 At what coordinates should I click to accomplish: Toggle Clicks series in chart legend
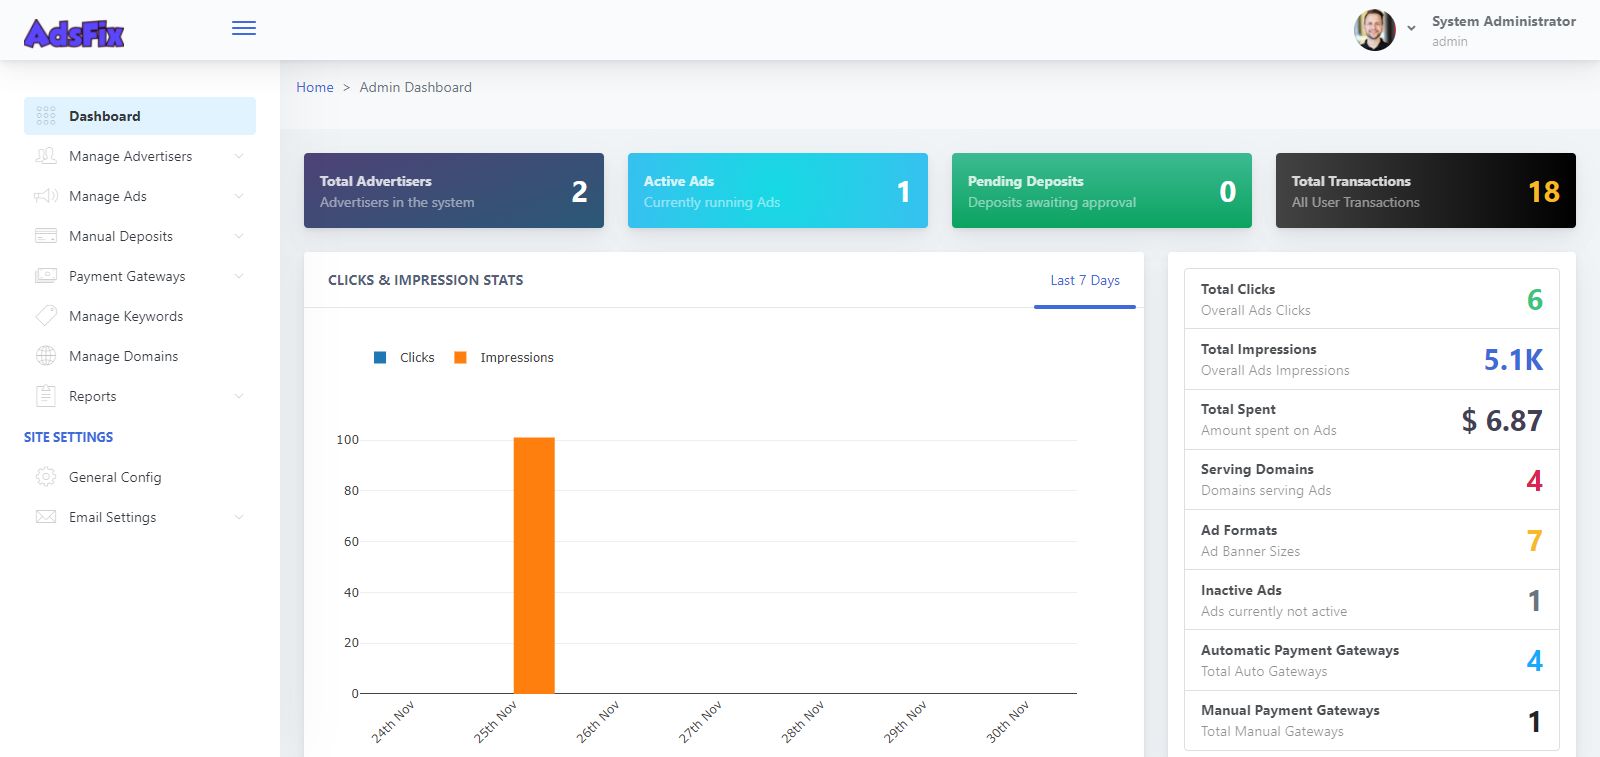pos(404,358)
